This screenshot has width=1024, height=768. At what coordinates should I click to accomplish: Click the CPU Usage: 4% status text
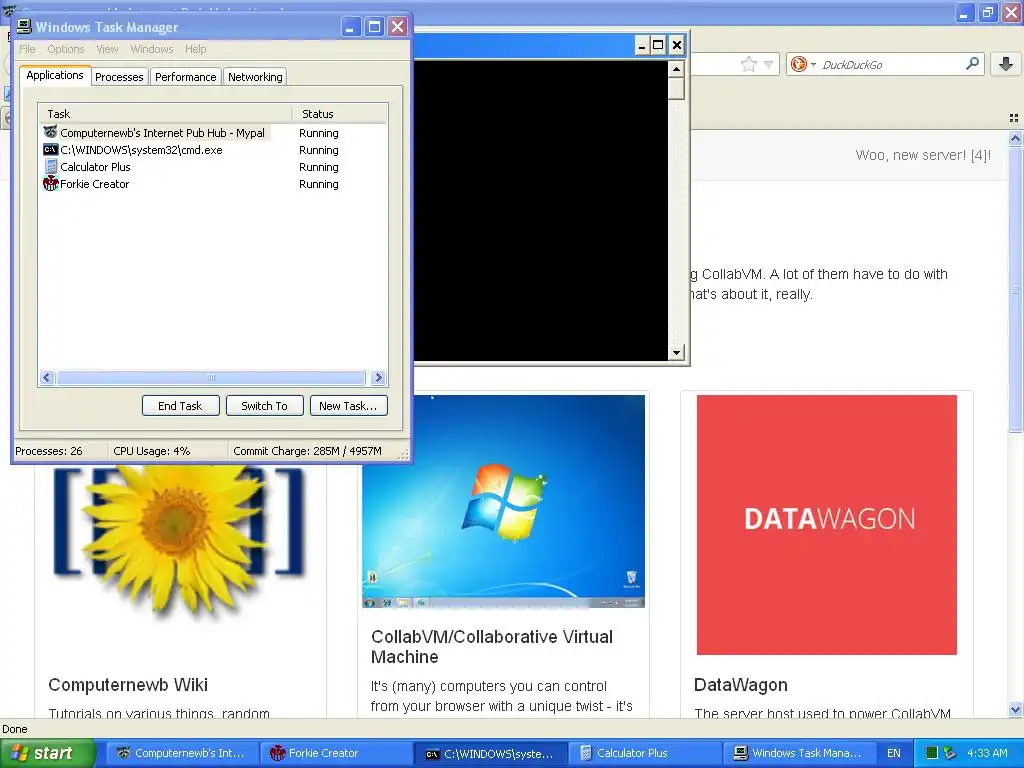coord(152,451)
